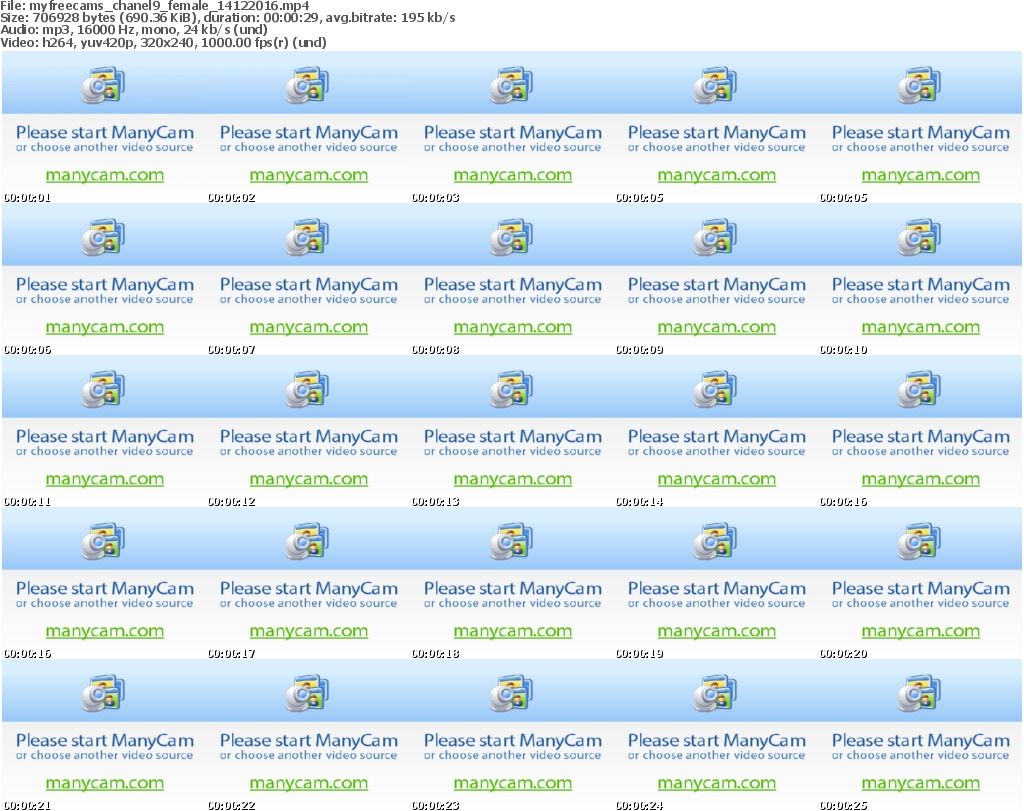Click ManyCam webcam icon in 00:00:08 frame

511,237
